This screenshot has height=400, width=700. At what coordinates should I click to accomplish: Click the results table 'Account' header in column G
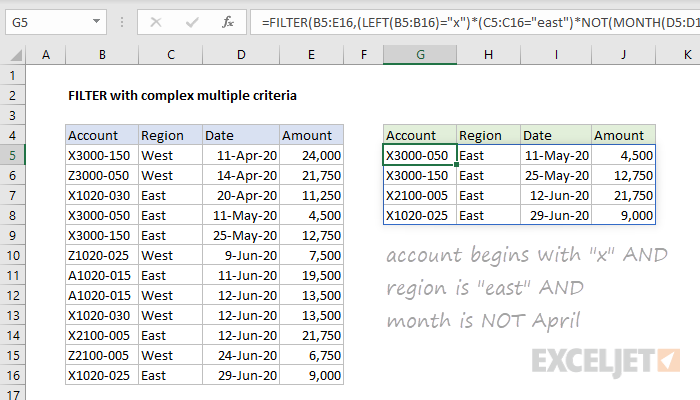click(x=420, y=135)
